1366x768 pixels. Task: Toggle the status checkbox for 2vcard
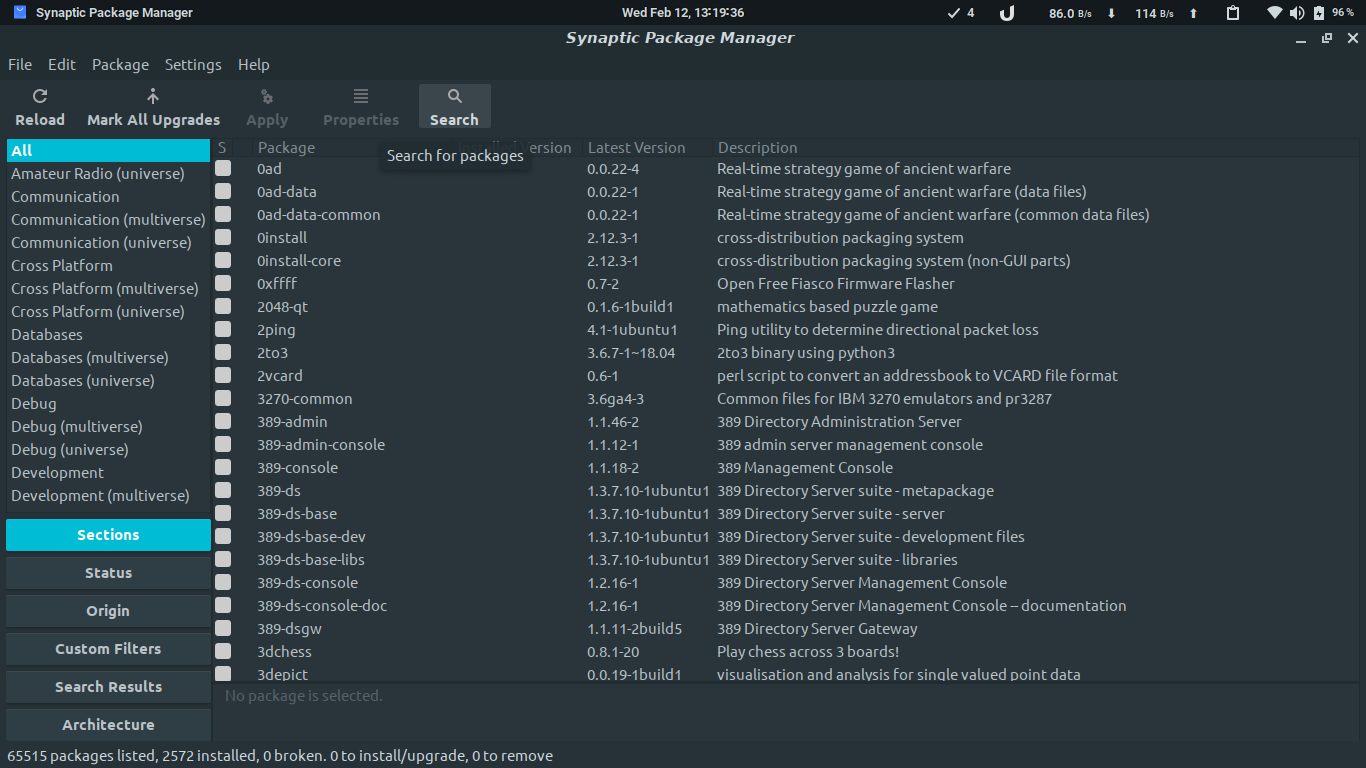point(223,375)
